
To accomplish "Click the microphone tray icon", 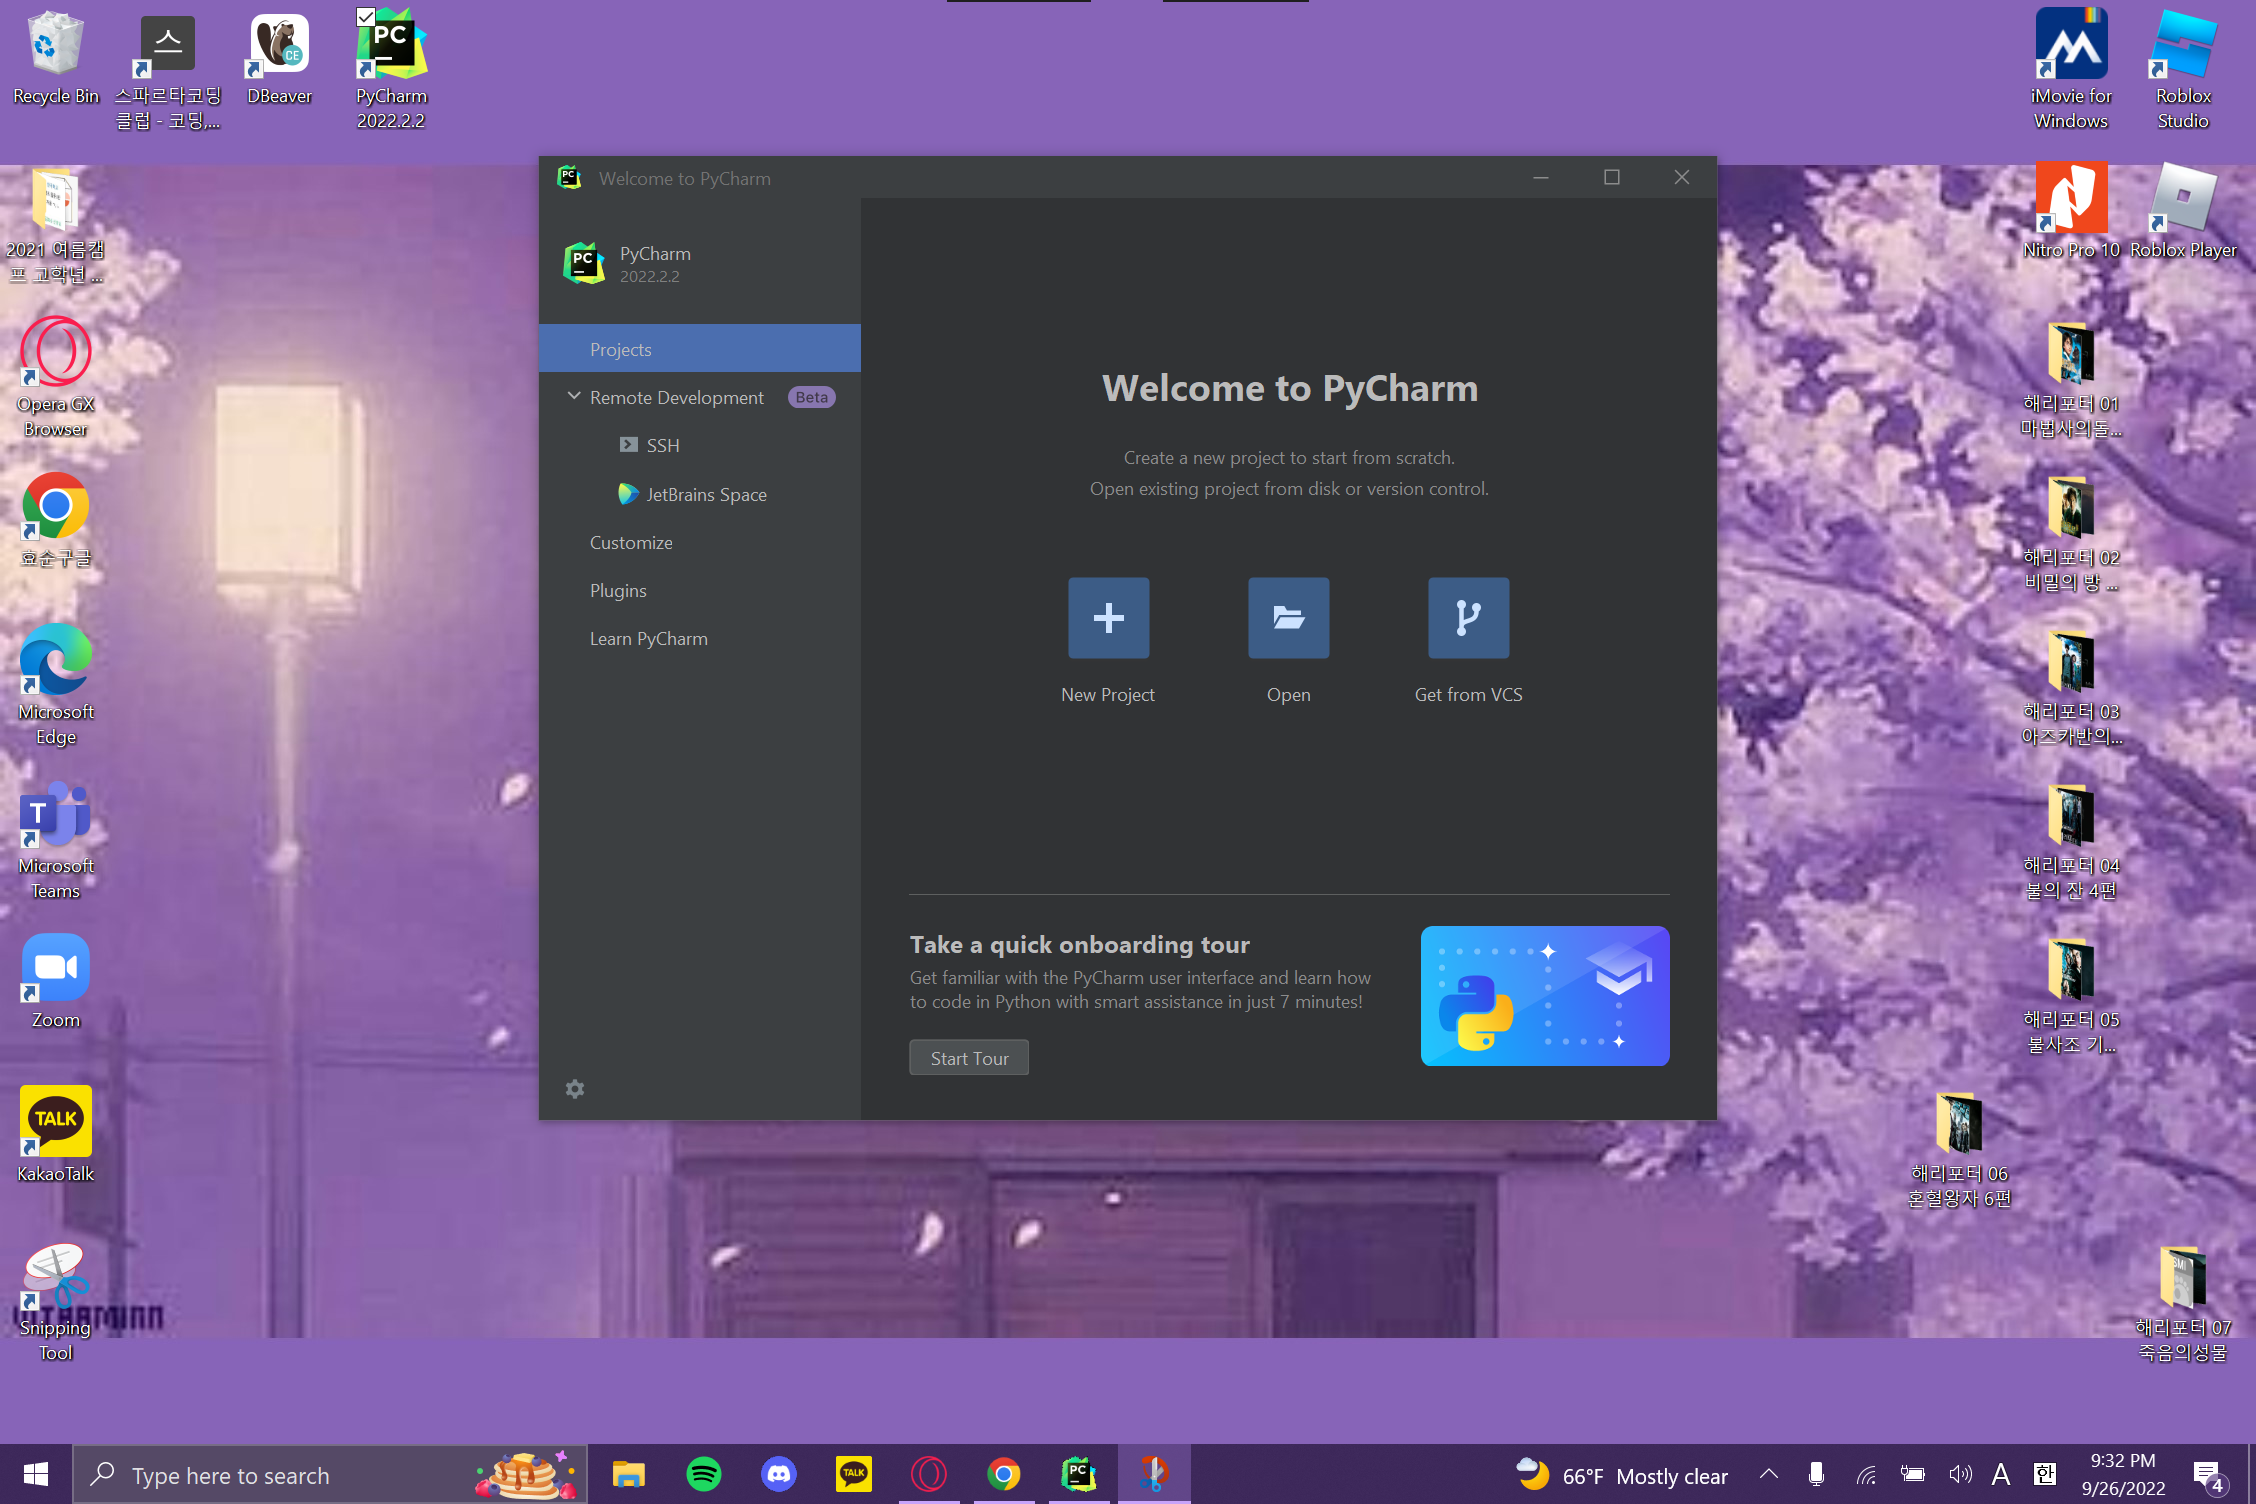I will point(1817,1474).
